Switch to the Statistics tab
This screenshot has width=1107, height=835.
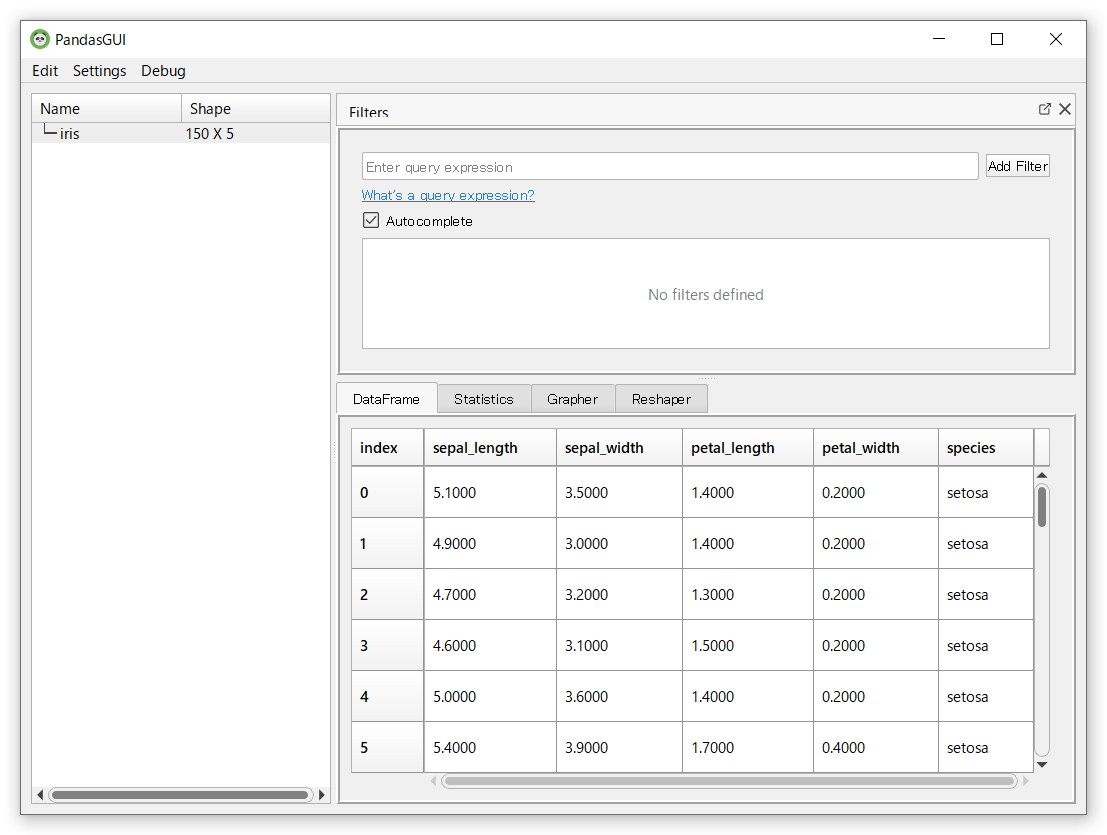tap(483, 399)
